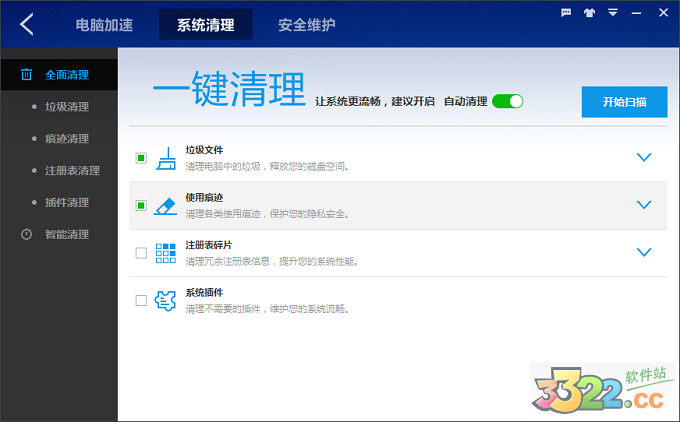
Task: Click the 使用痕迹 title text
Action: [204, 198]
